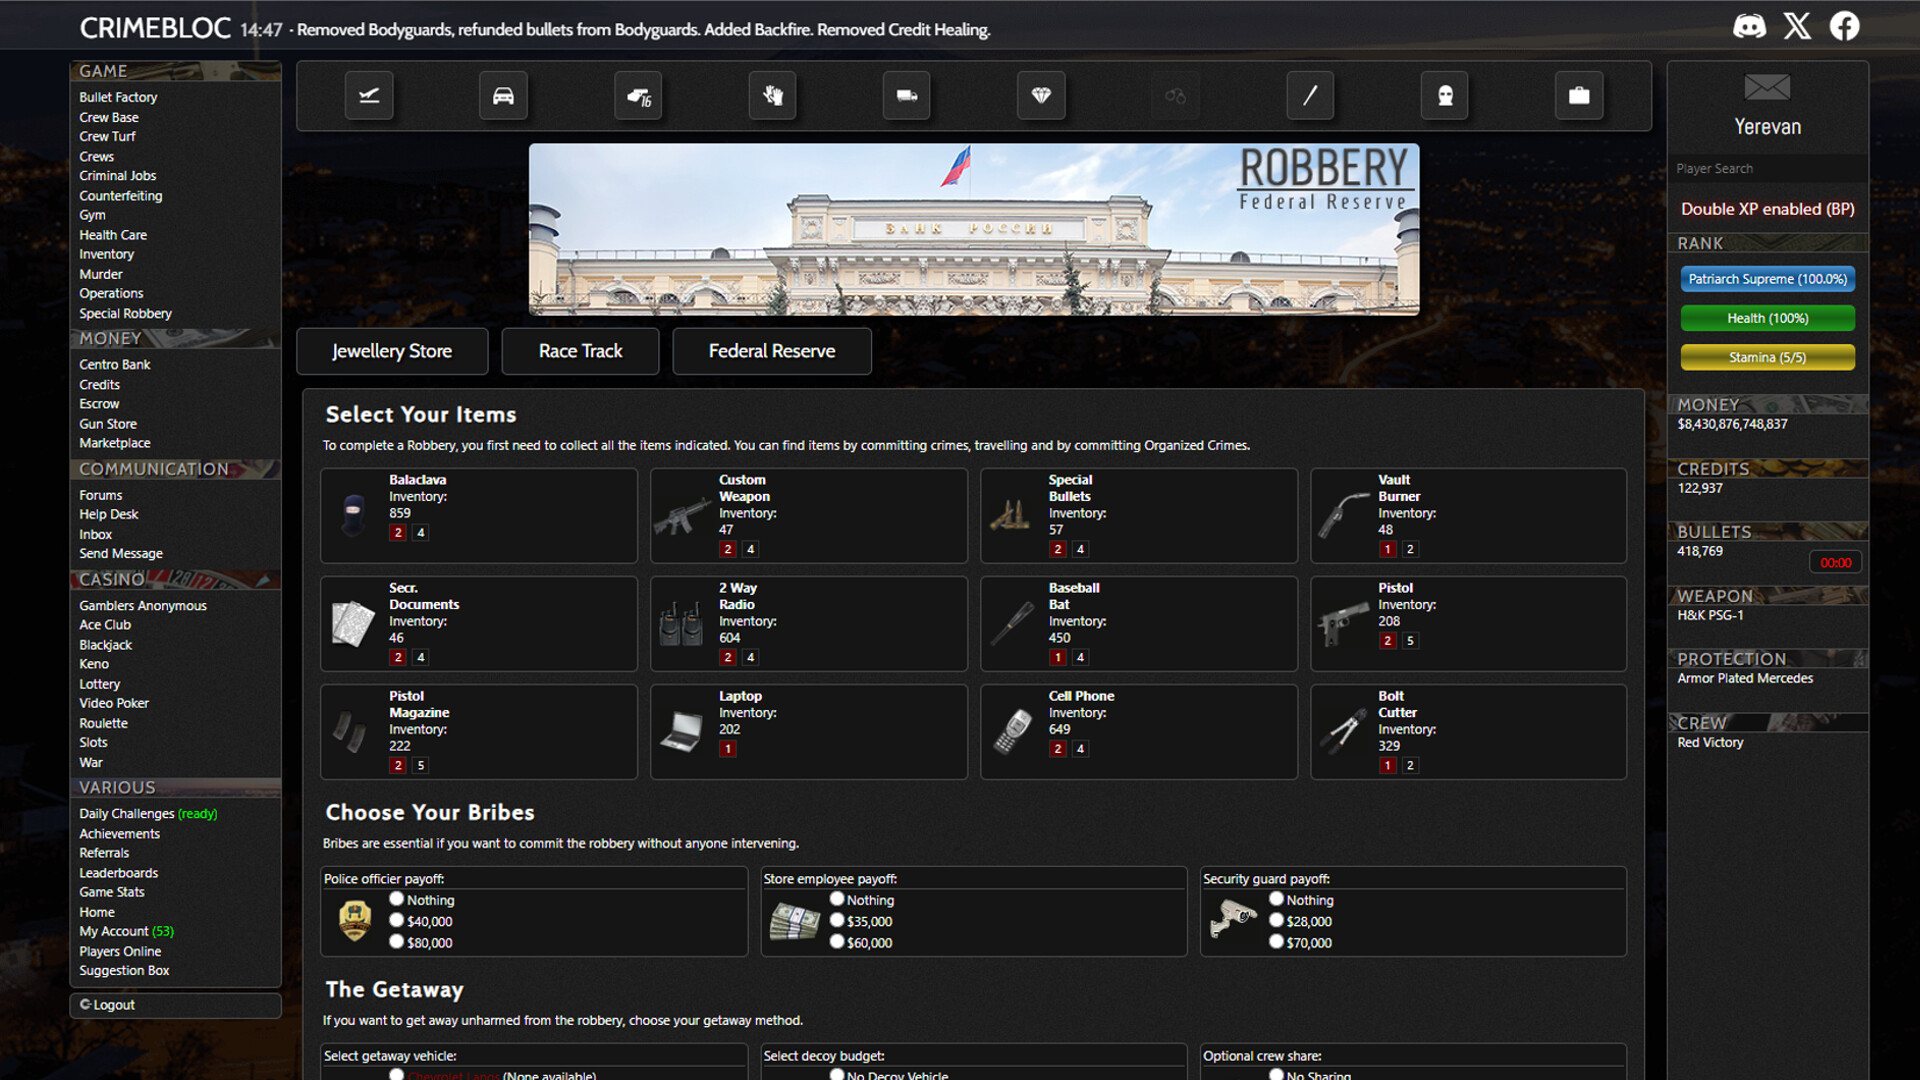Click the Stamina bar in the sidebar
This screenshot has height=1080, width=1920.
coord(1767,357)
